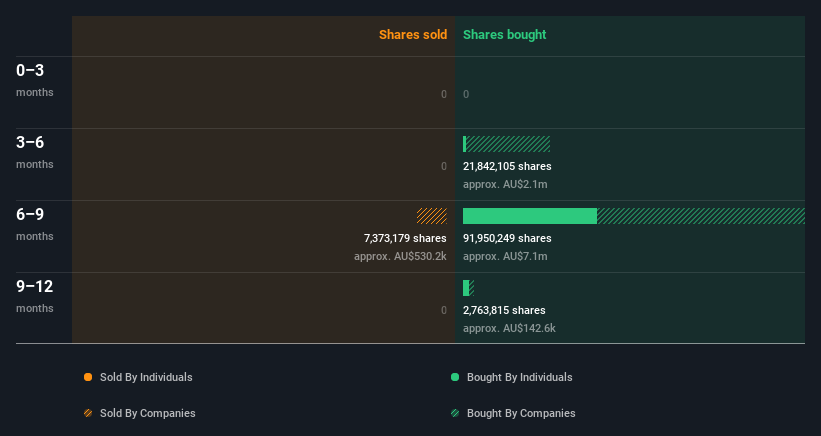The height and width of the screenshot is (436, 821).
Task: Select the Sold By Companies legend label
Action: (148, 413)
